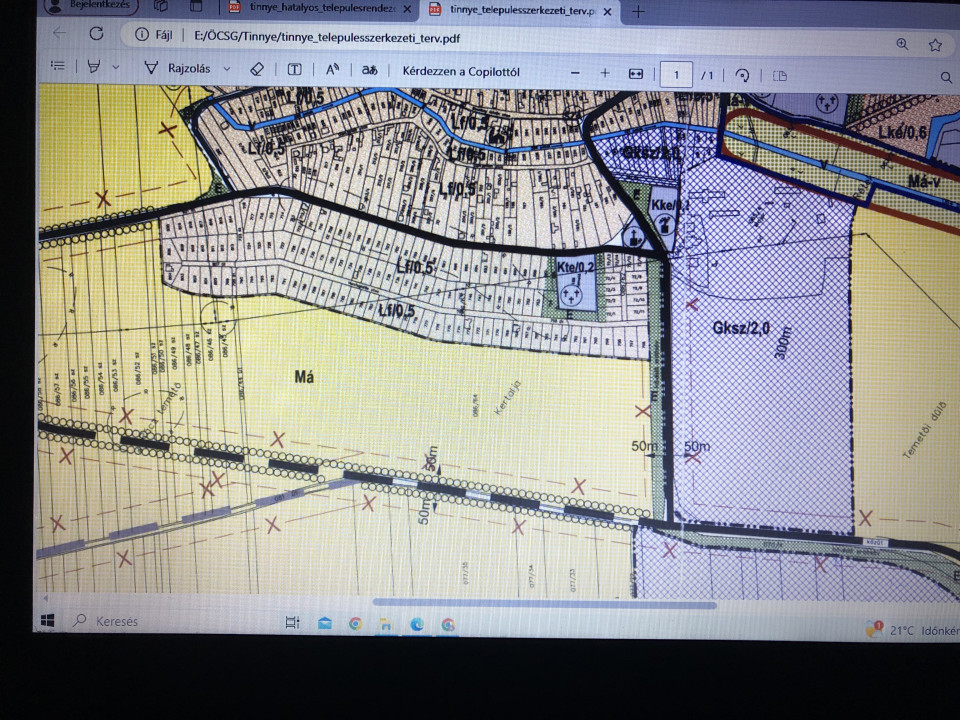The image size is (960, 720).
Task: Click the page number input field
Action: (x=677, y=74)
